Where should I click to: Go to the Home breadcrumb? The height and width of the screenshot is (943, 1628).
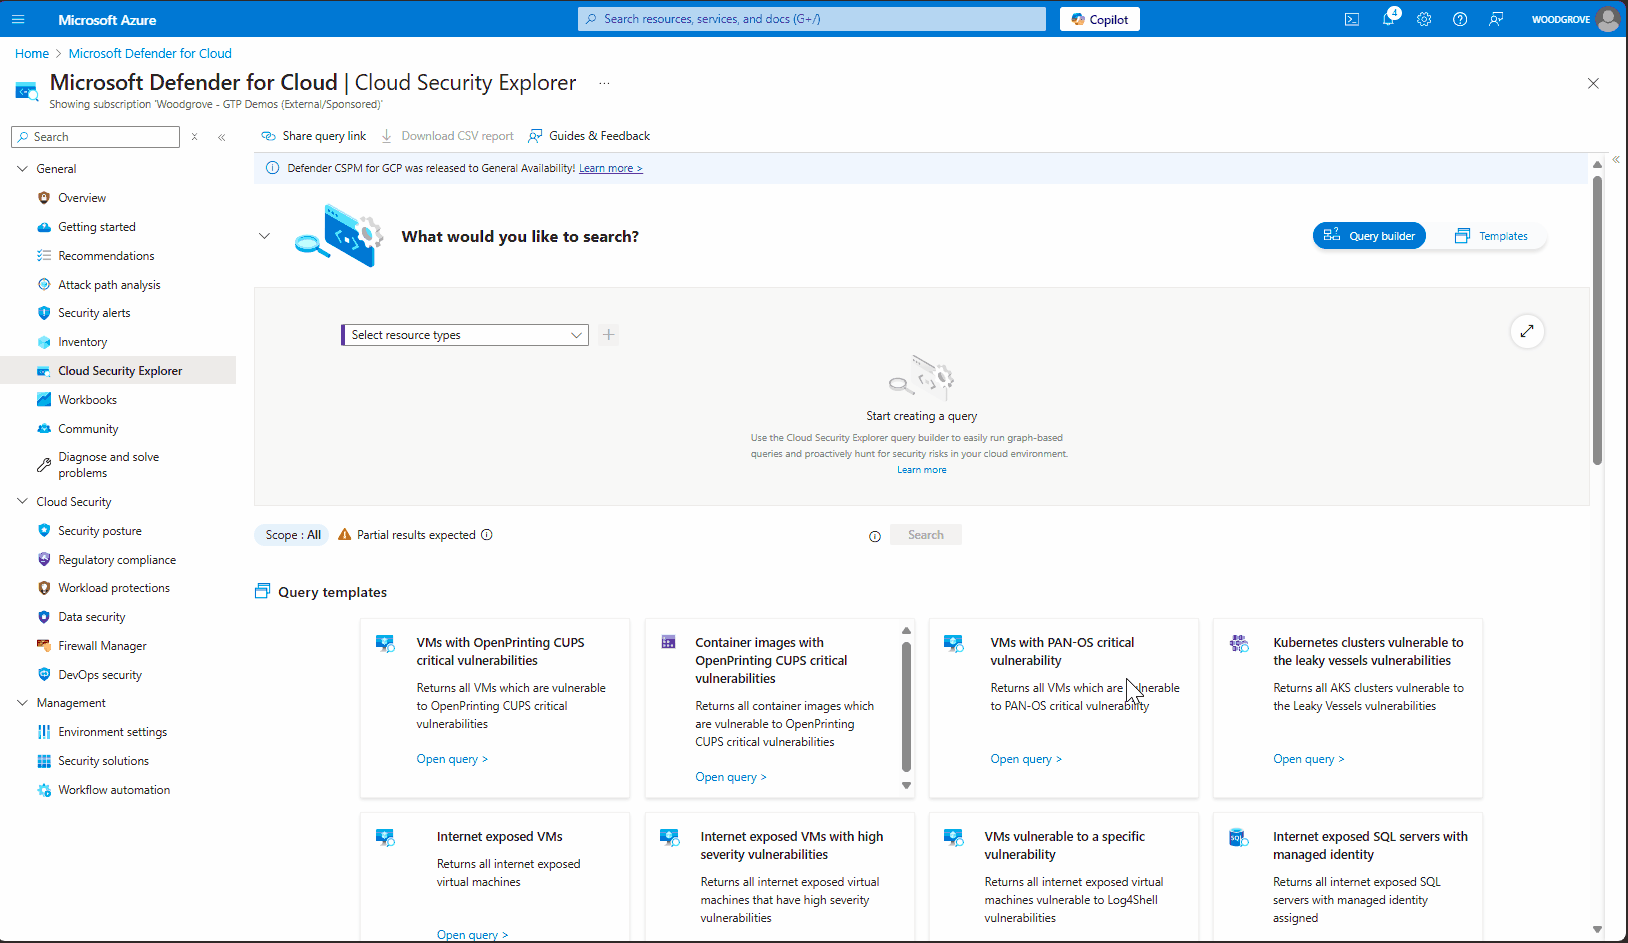[x=32, y=53]
